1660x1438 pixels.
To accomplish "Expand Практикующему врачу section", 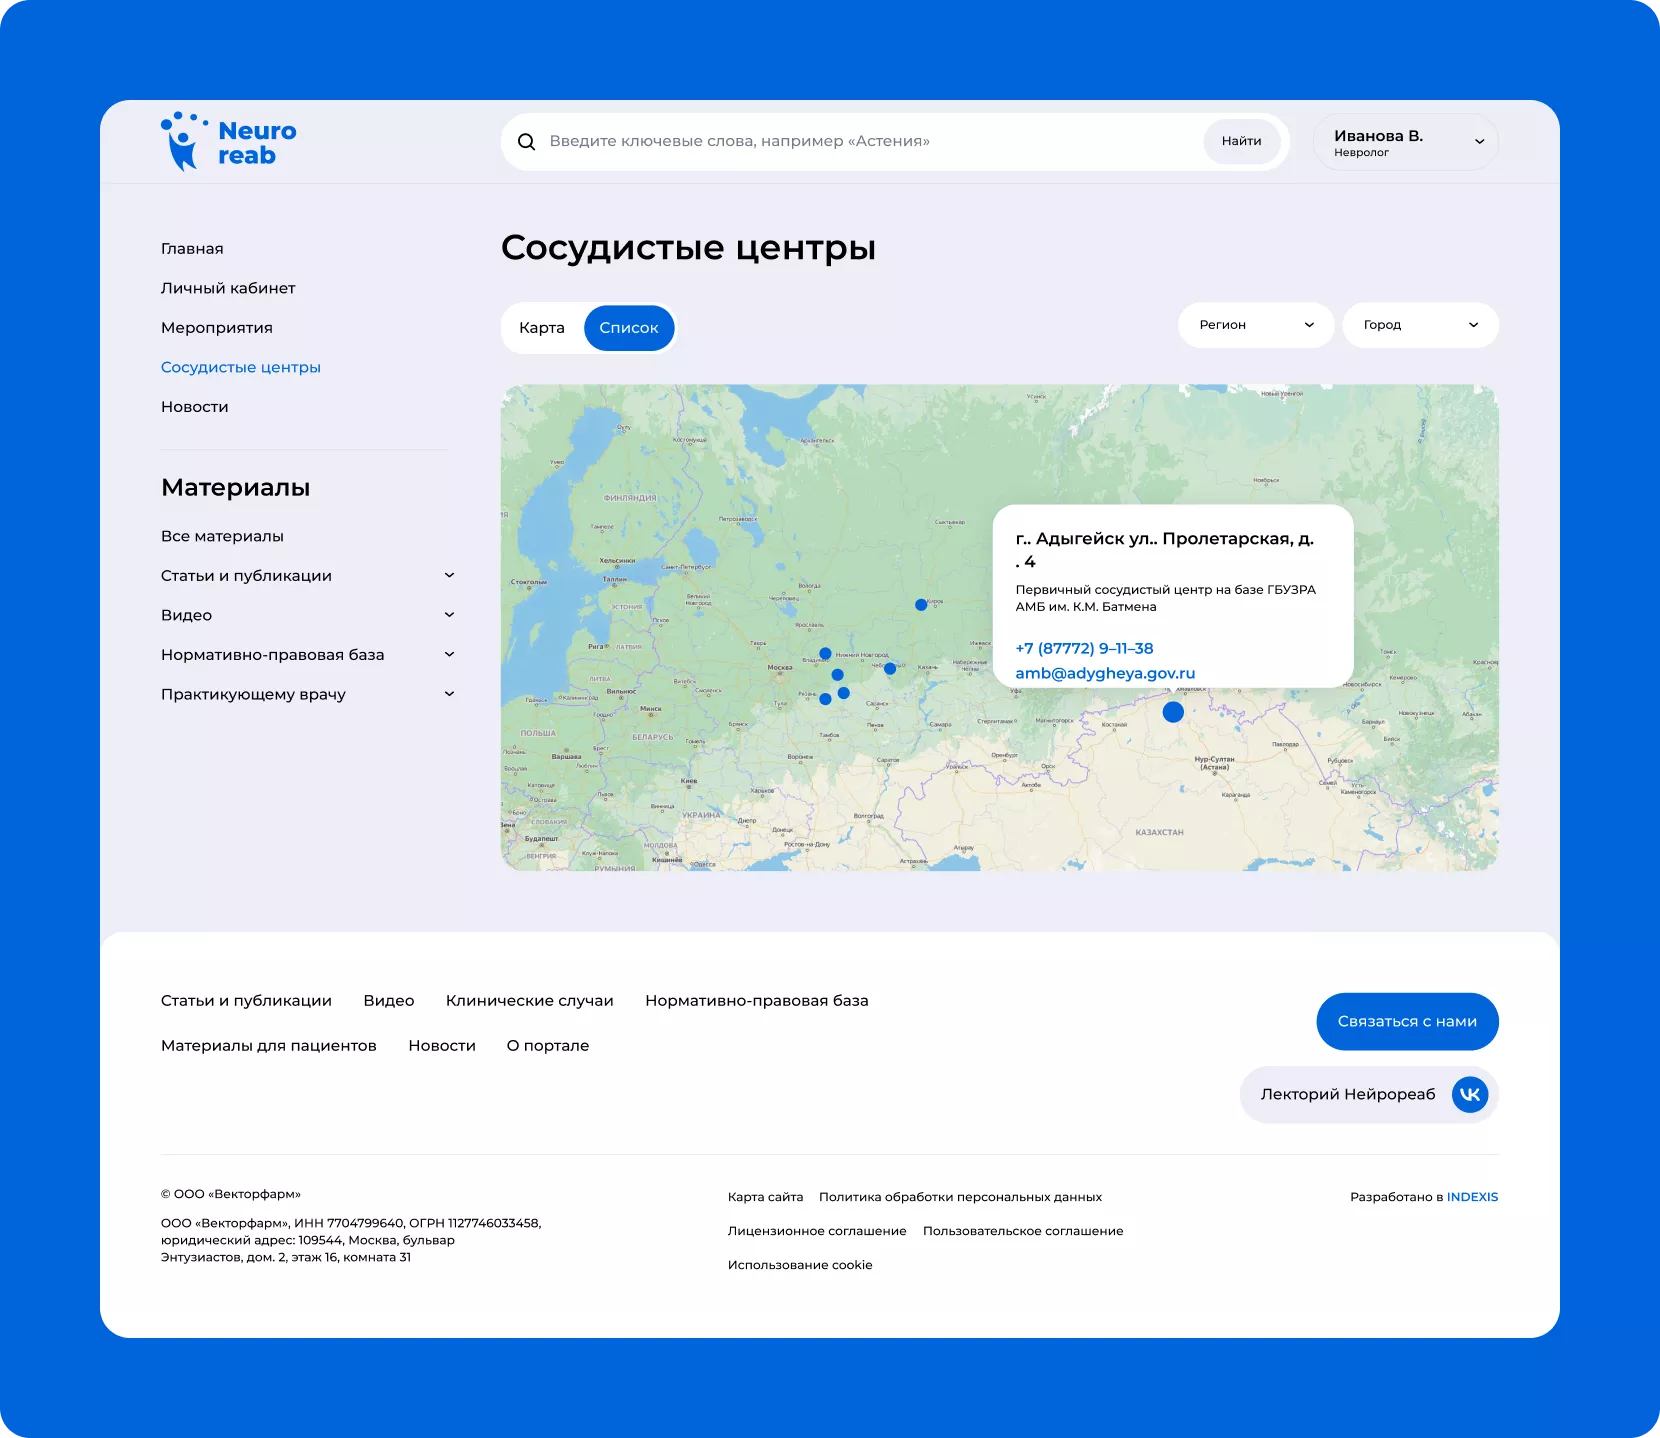I will coord(308,694).
